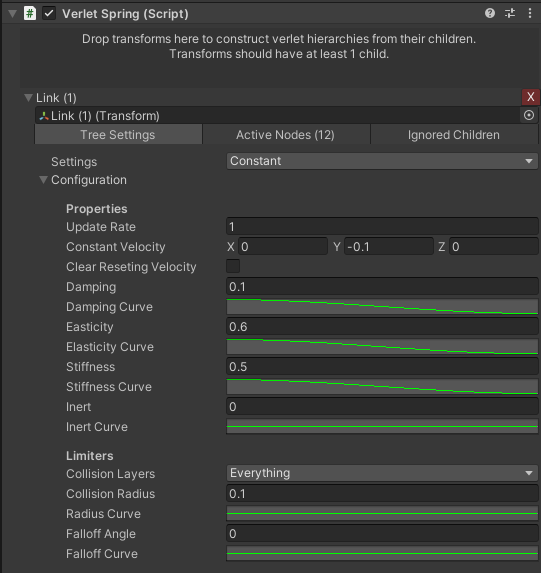This screenshot has height=573, width=541.
Task: Switch to the Ignored Children tab
Action: pos(454,135)
